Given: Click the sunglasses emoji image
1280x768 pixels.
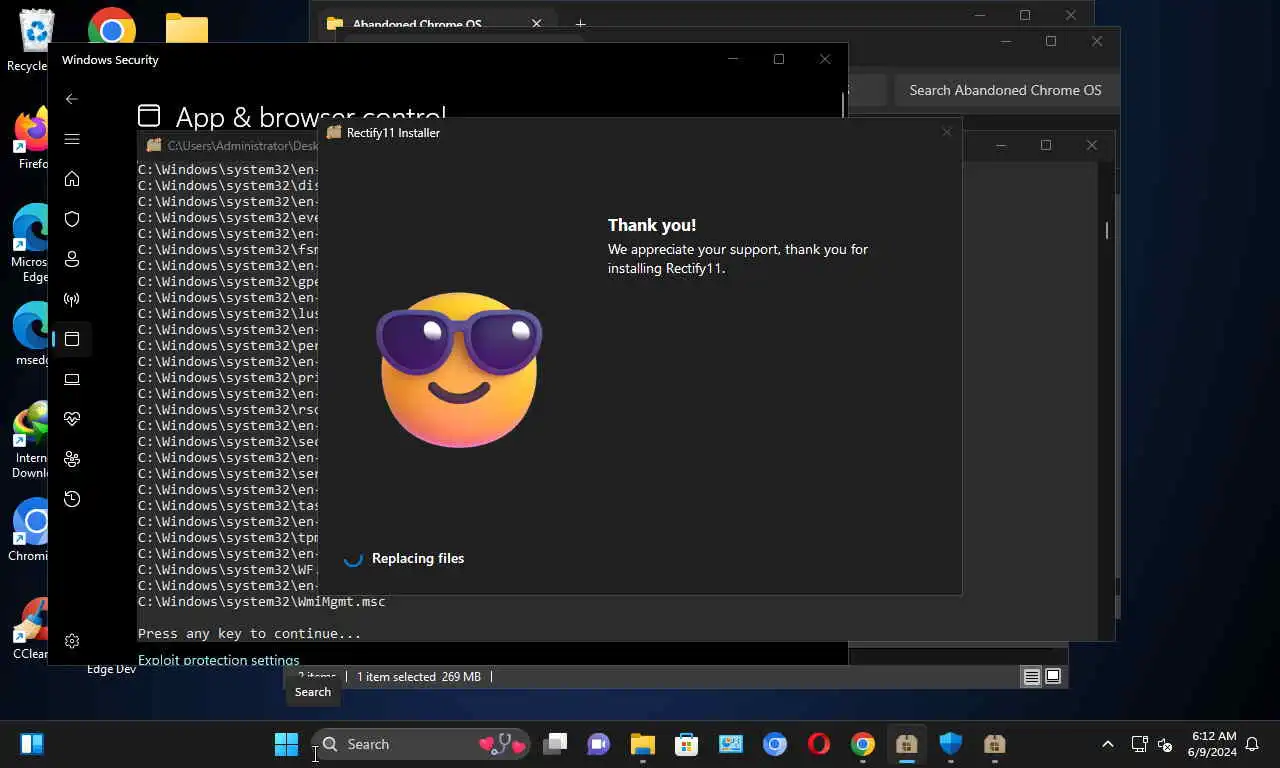Looking at the screenshot, I should (x=459, y=370).
